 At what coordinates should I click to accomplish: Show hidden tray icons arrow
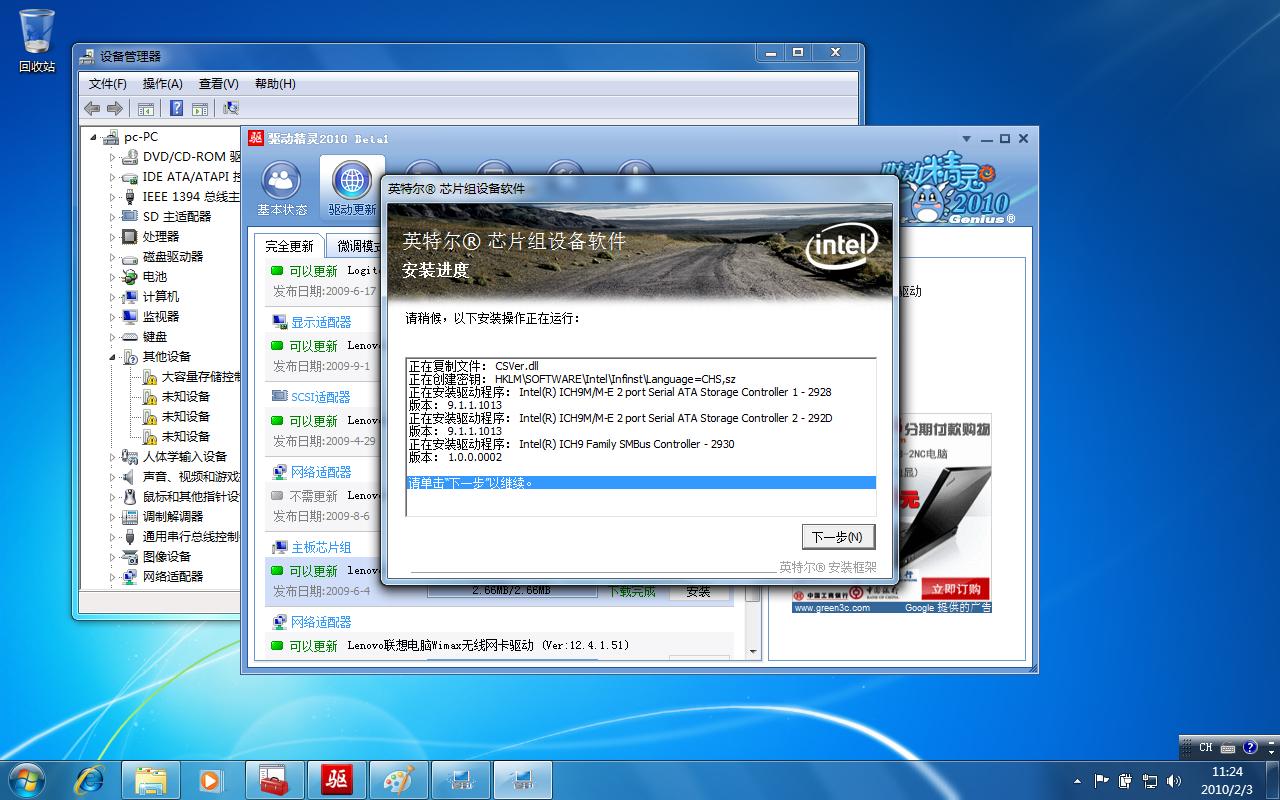coord(1077,780)
